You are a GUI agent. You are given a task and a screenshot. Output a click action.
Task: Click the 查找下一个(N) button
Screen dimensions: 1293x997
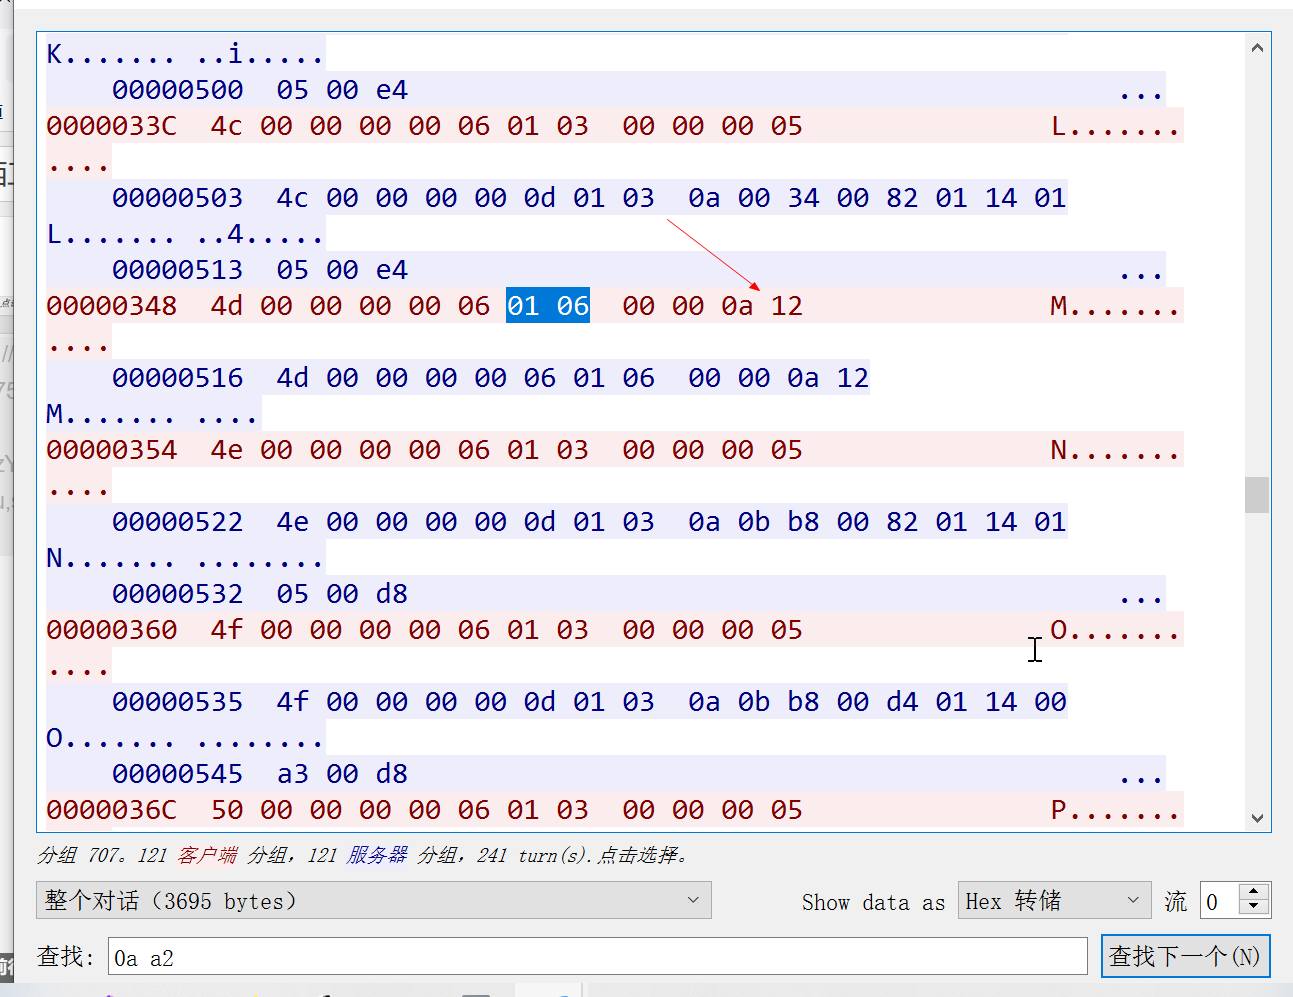pos(1185,956)
